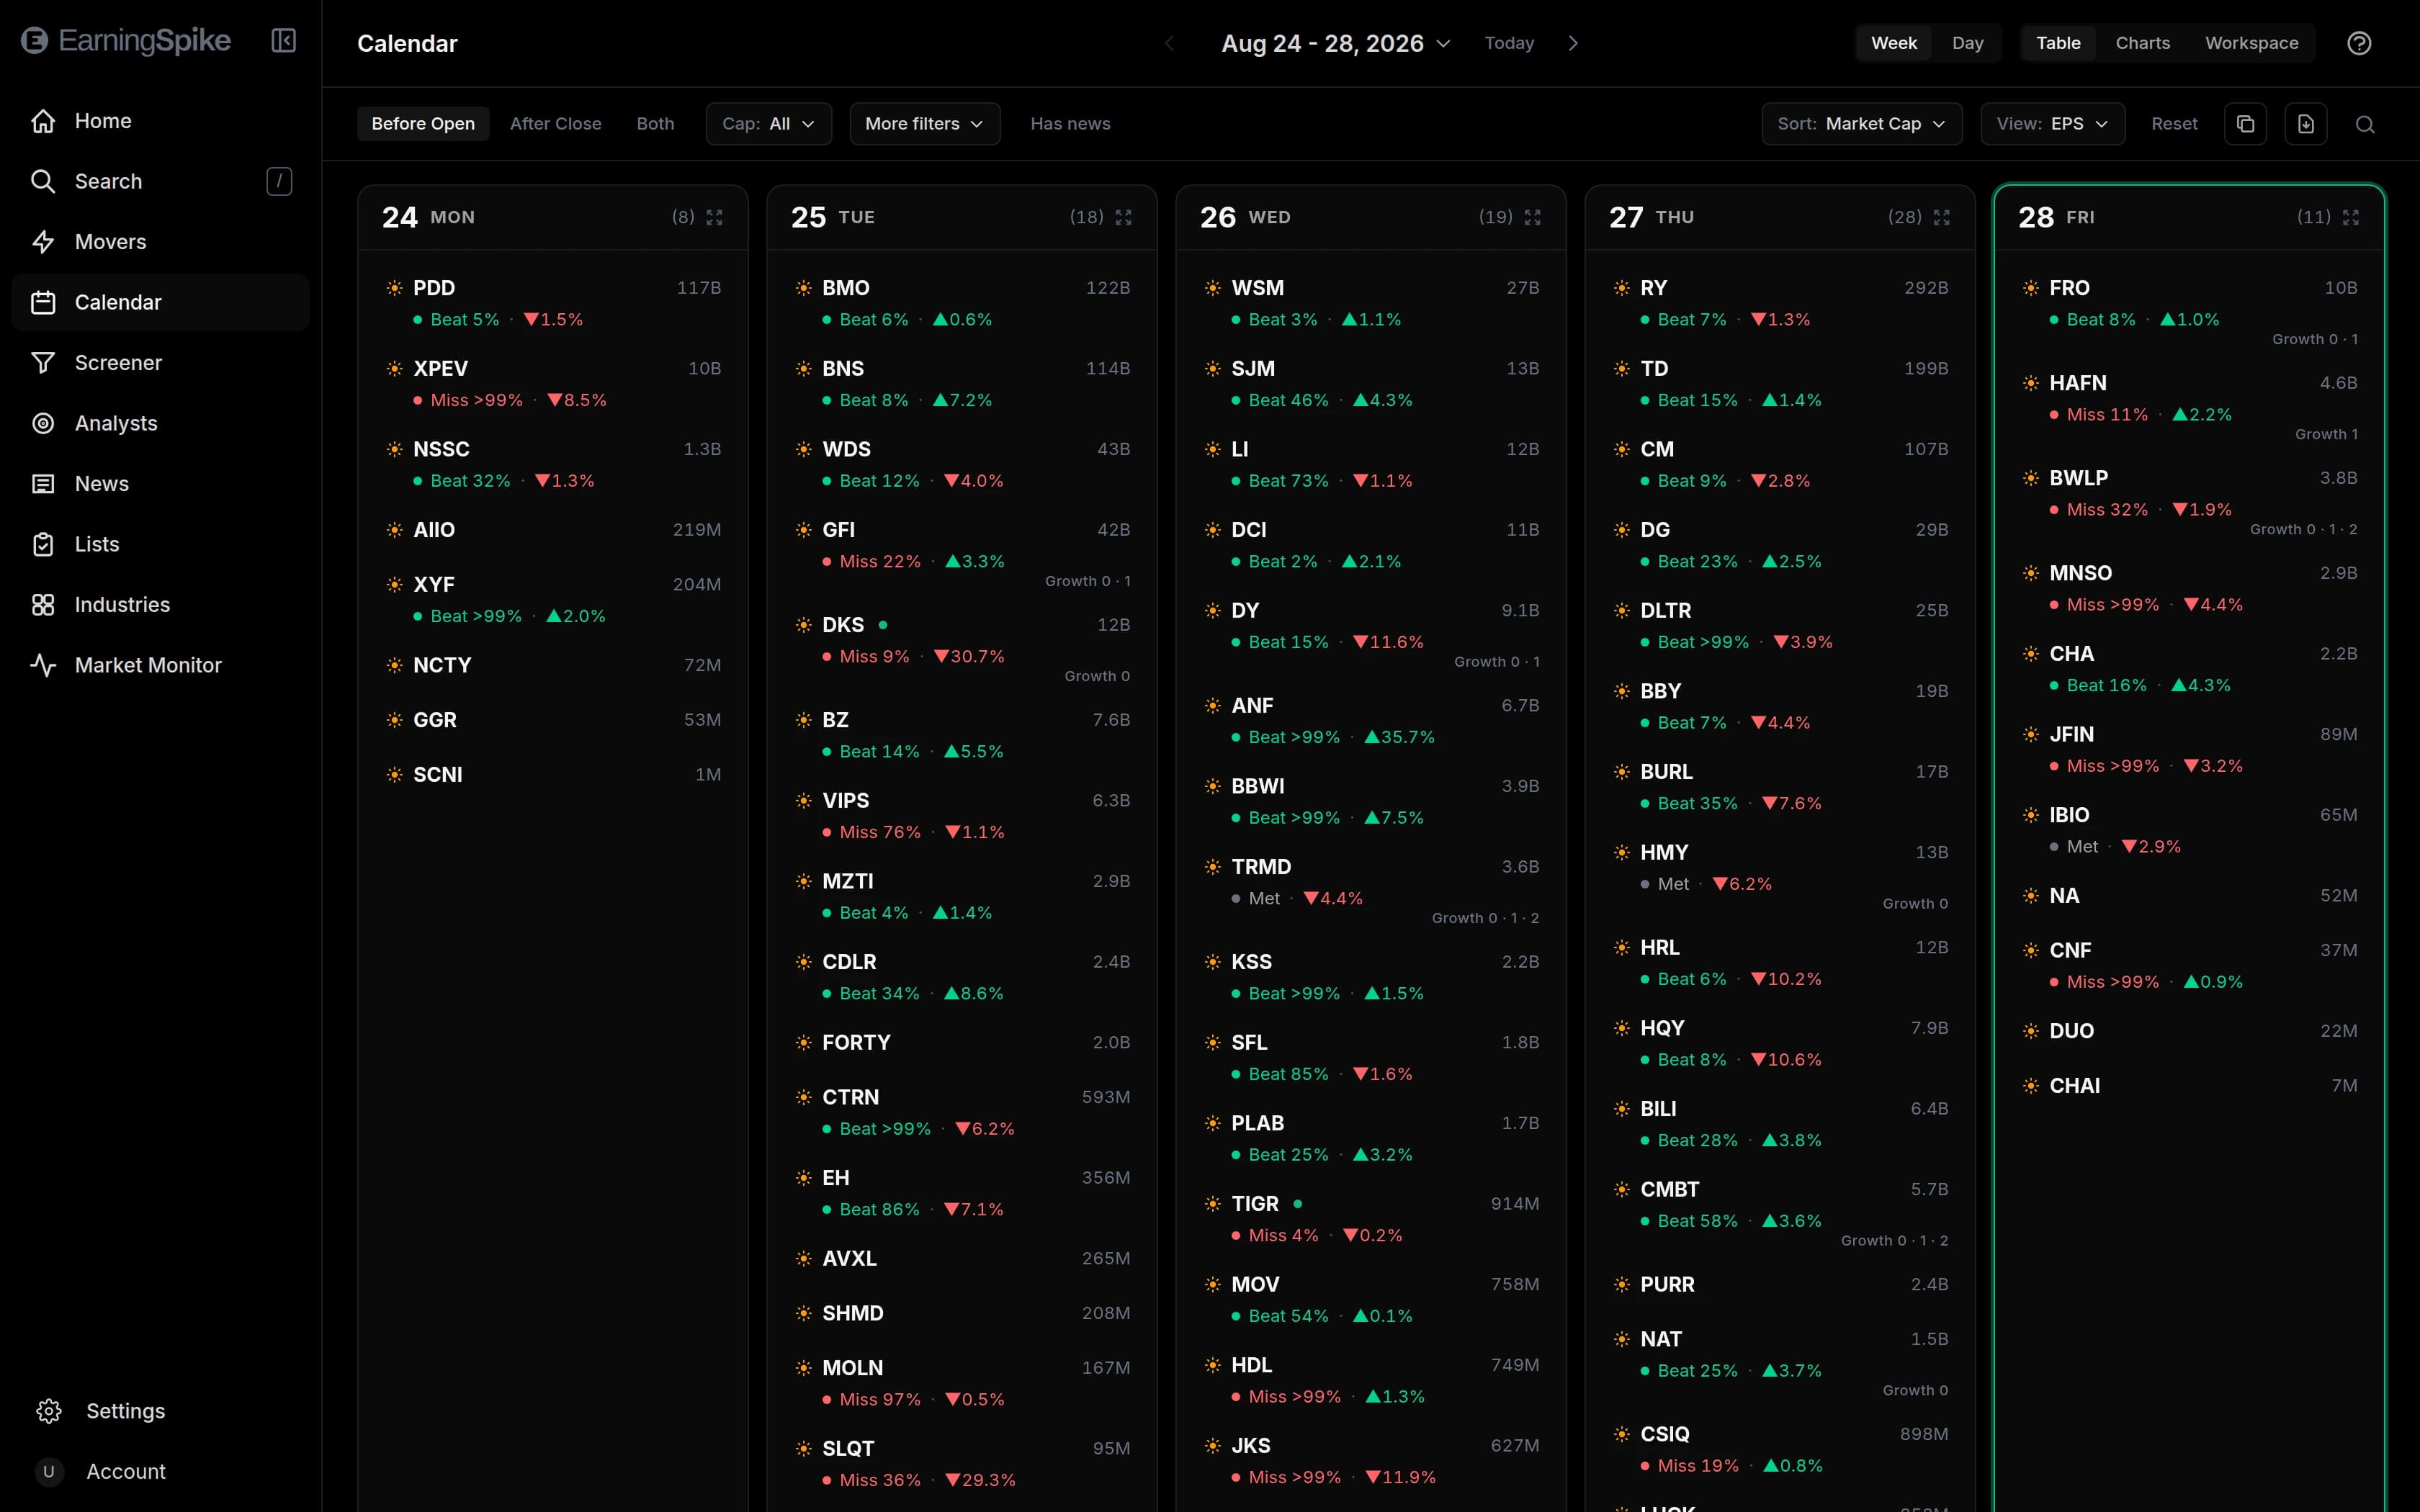Click the CMBT ticker entry
The height and width of the screenshot is (1512, 2420).
click(x=1669, y=1190)
